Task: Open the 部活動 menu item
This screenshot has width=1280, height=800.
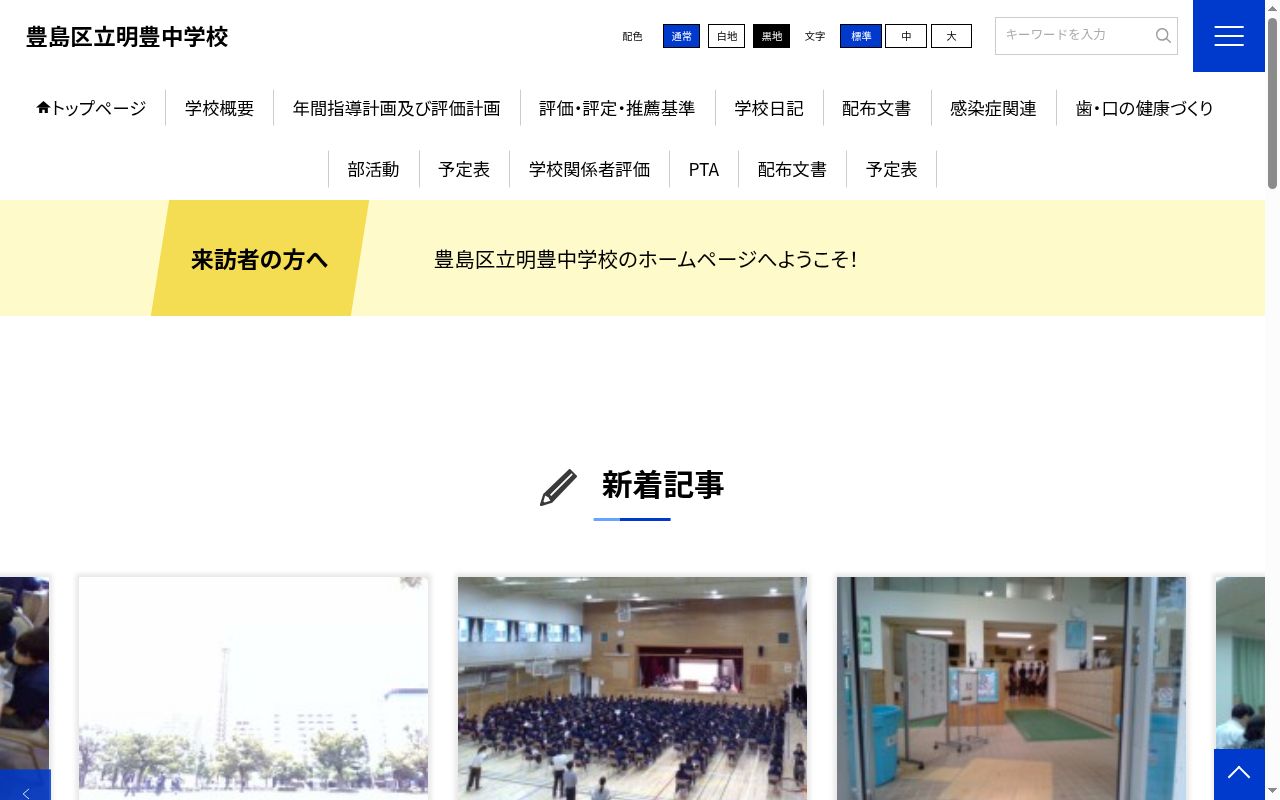Action: point(374,169)
